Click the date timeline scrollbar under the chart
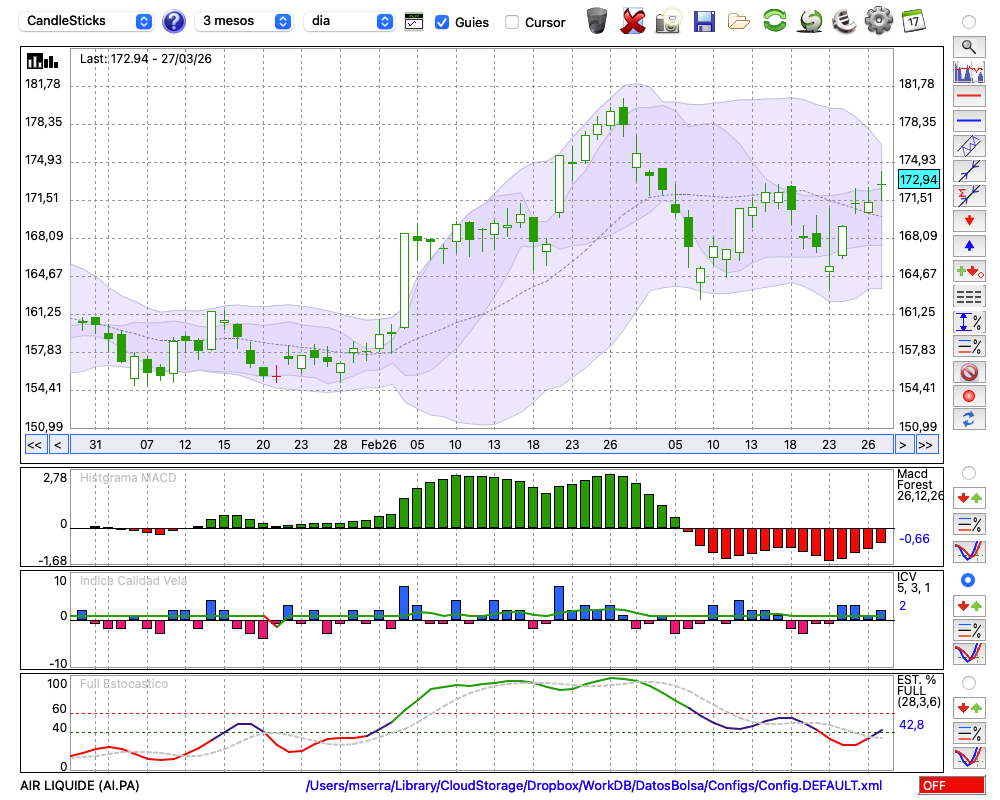1000x800 pixels. pyautogui.click(x=480, y=445)
